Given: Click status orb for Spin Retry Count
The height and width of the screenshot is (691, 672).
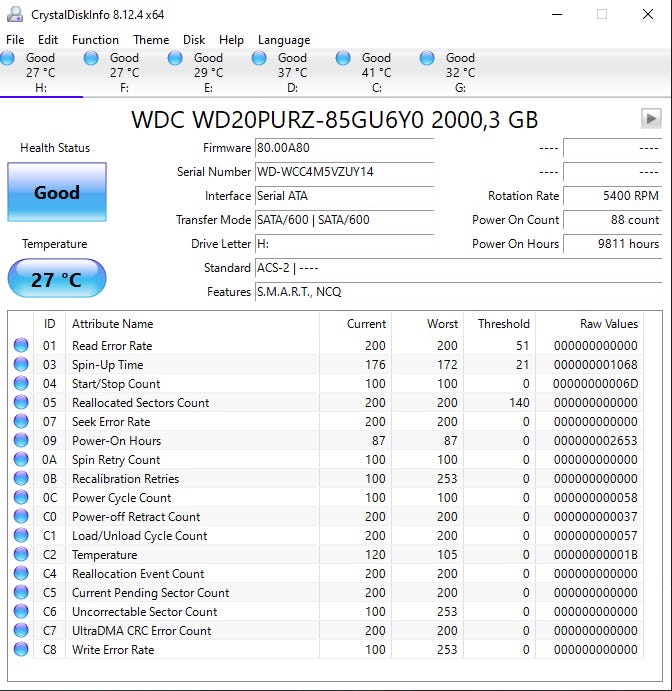Looking at the screenshot, I should [21, 459].
